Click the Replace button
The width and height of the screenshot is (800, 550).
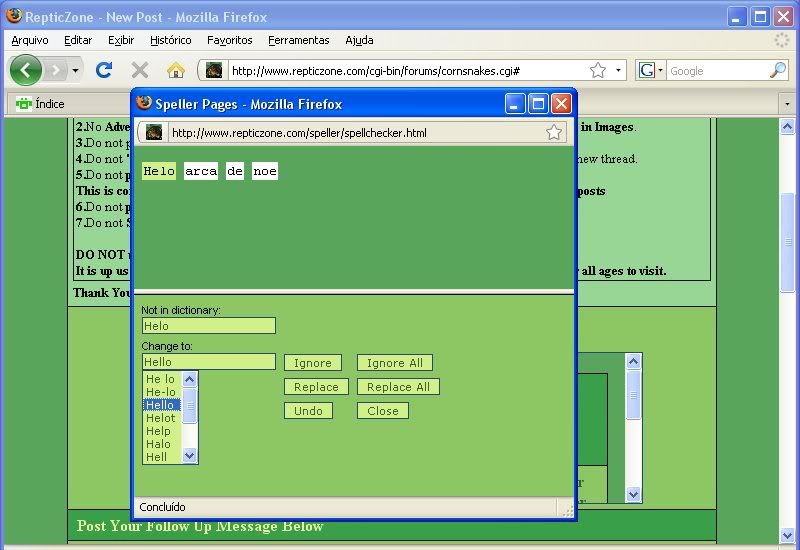click(316, 387)
